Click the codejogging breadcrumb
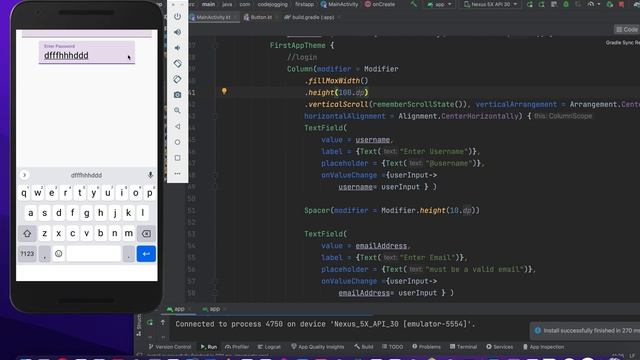Screen dimensions: 640x360 [273, 4]
